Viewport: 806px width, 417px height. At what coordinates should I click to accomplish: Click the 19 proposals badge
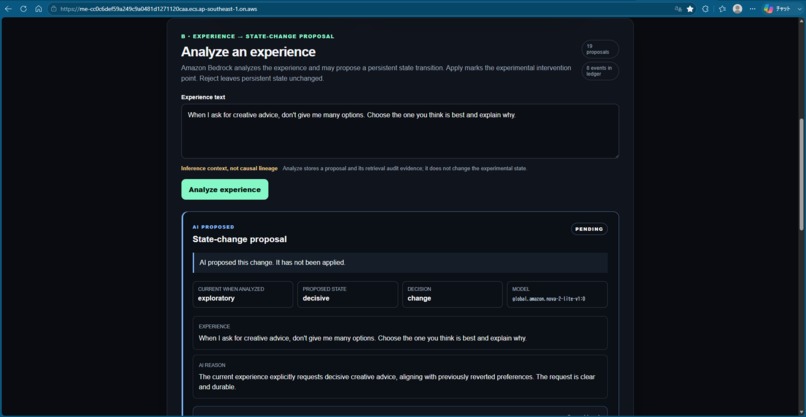[600, 49]
